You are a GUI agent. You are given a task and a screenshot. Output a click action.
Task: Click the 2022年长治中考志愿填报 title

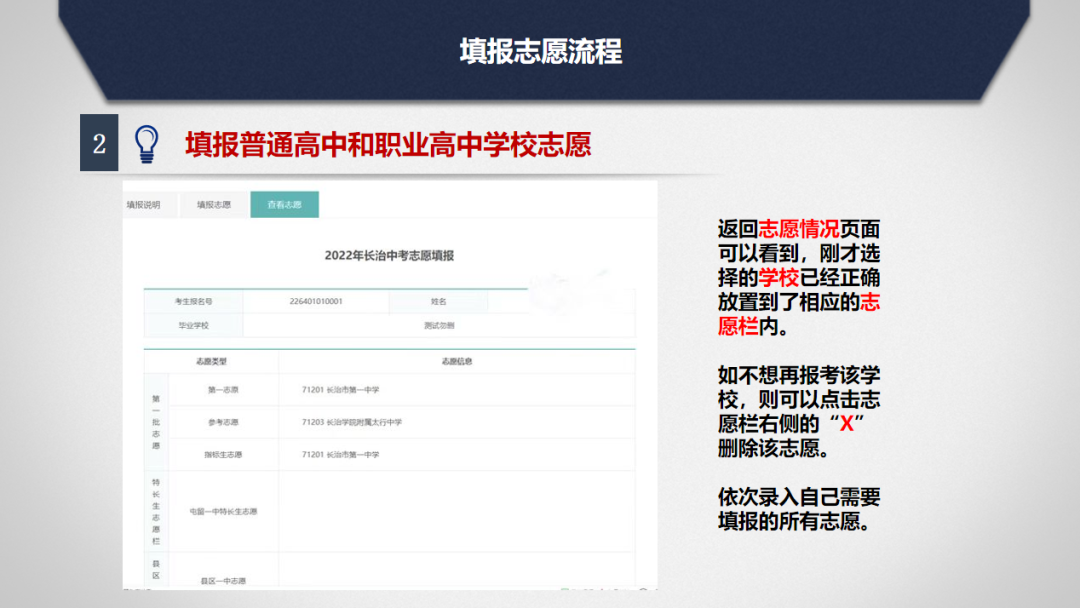point(389,255)
